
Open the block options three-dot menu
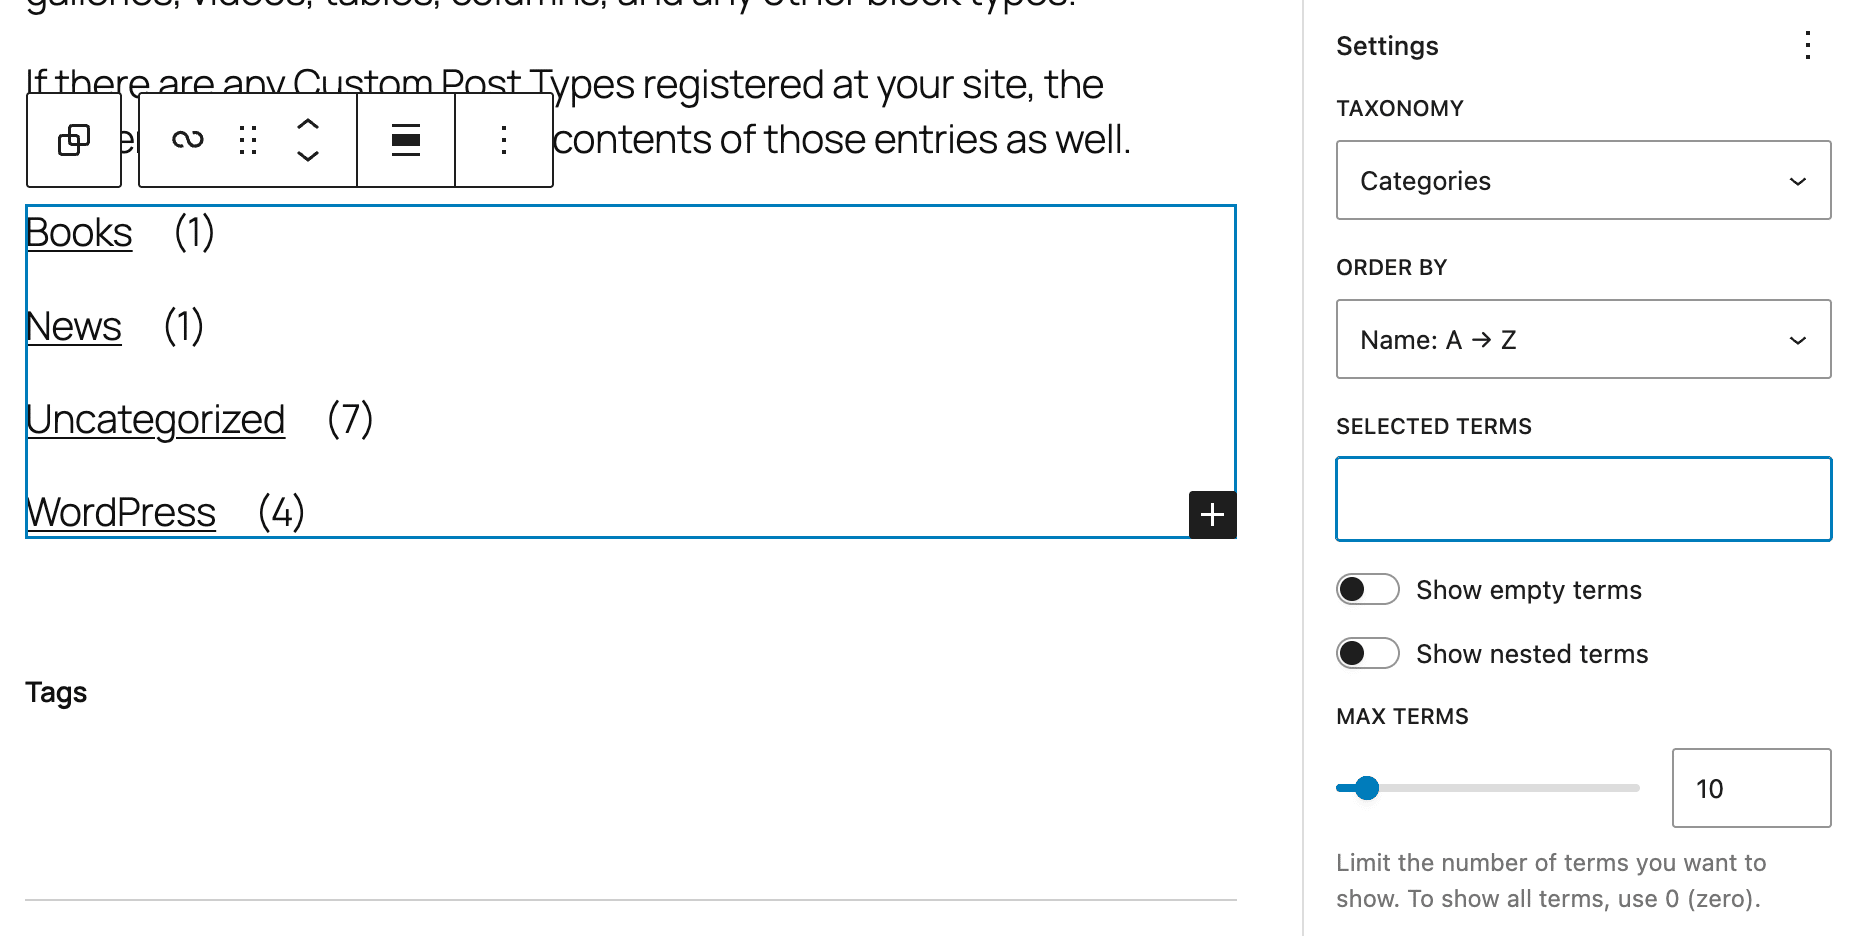coord(504,140)
